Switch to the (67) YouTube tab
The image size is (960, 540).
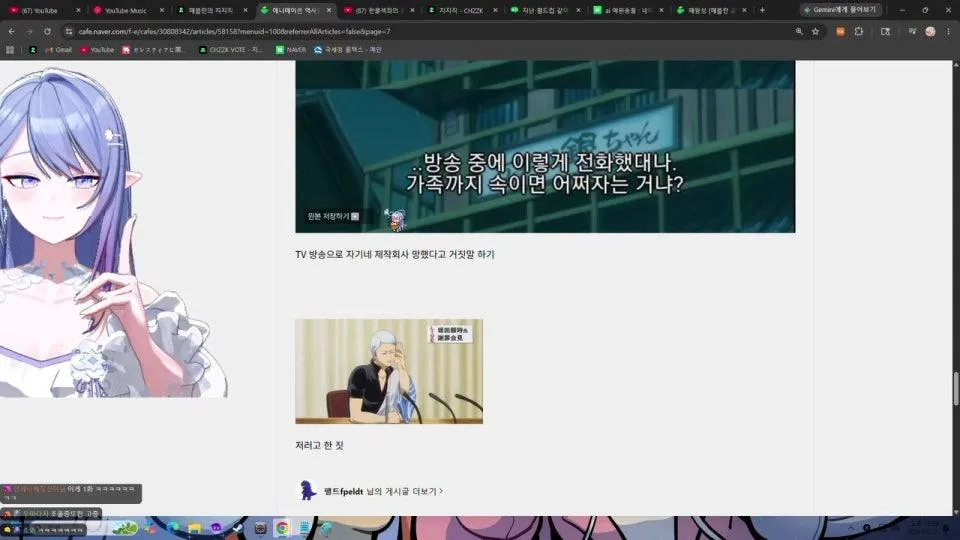click(x=45, y=10)
